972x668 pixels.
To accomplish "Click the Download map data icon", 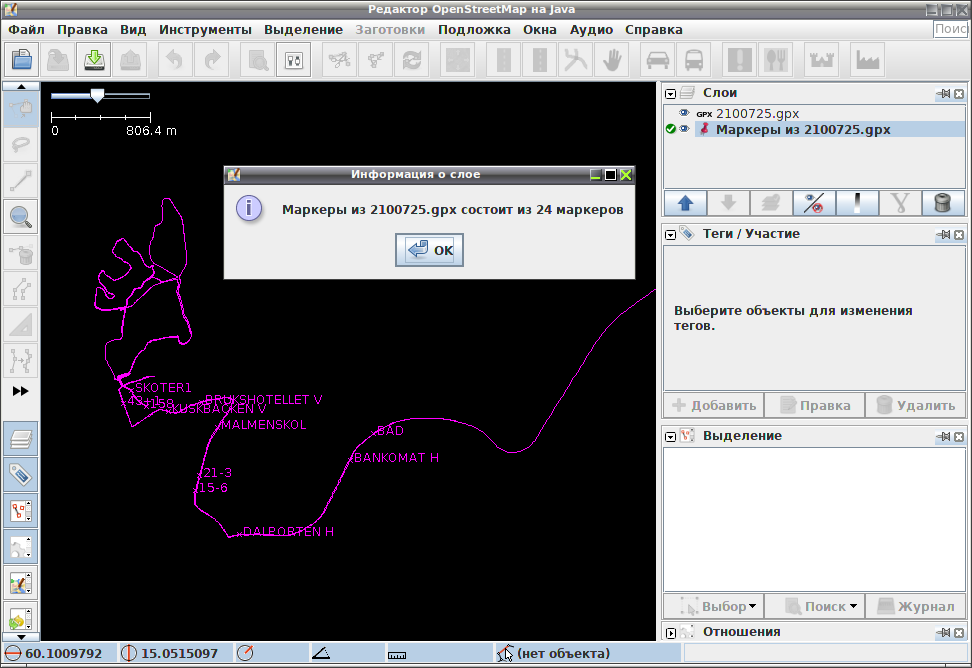I will click(94, 60).
